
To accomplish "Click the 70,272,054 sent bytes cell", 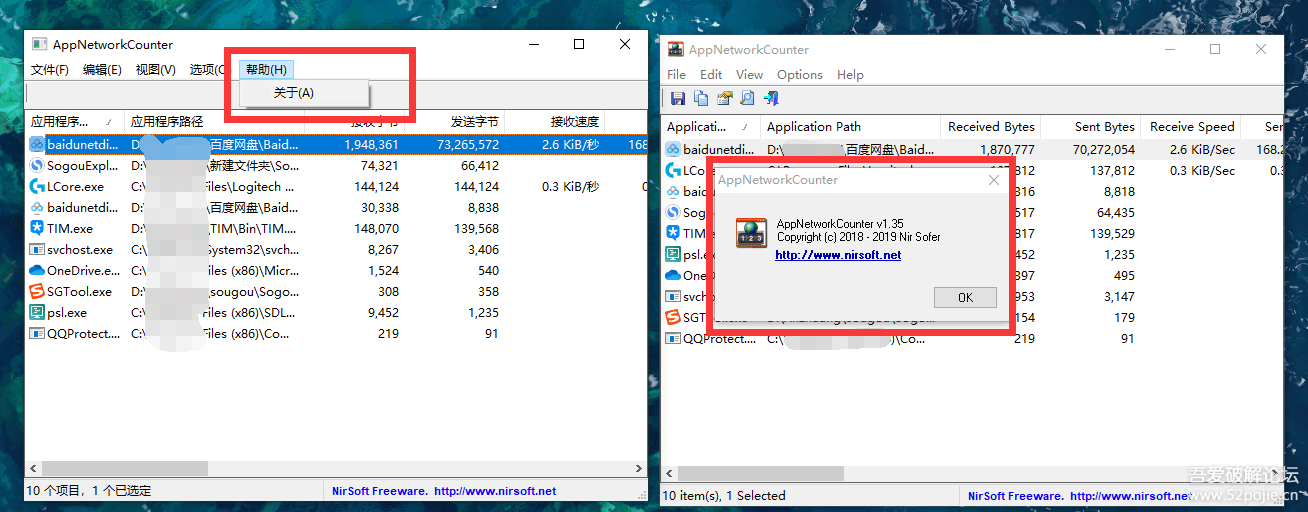I will 1102,149.
